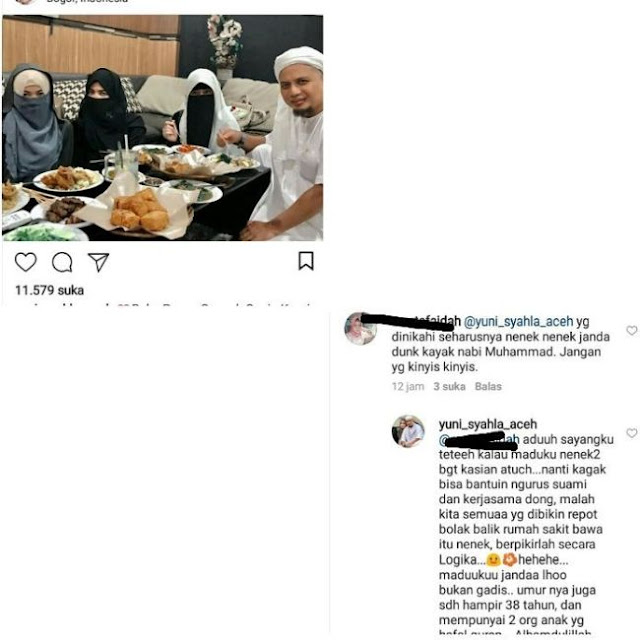Open first commenter's profile picture
This screenshot has height=640, width=640.
pyautogui.click(x=361, y=329)
